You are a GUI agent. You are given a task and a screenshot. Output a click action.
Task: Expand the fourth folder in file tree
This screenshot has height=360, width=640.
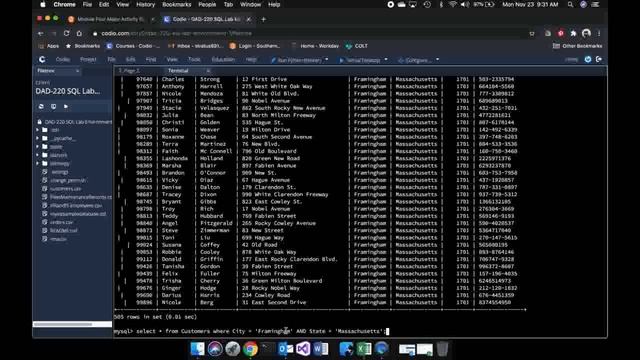click(x=38, y=155)
